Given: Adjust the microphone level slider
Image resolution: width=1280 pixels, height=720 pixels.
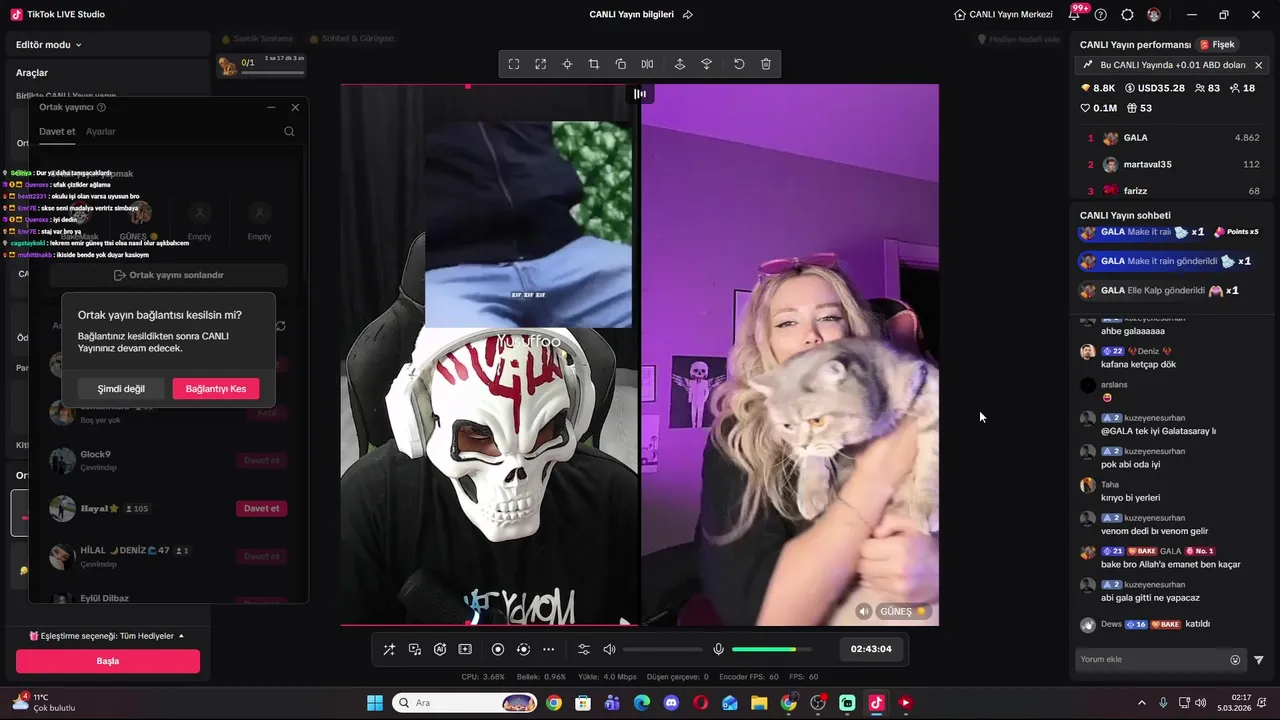Looking at the screenshot, I should coord(773,650).
